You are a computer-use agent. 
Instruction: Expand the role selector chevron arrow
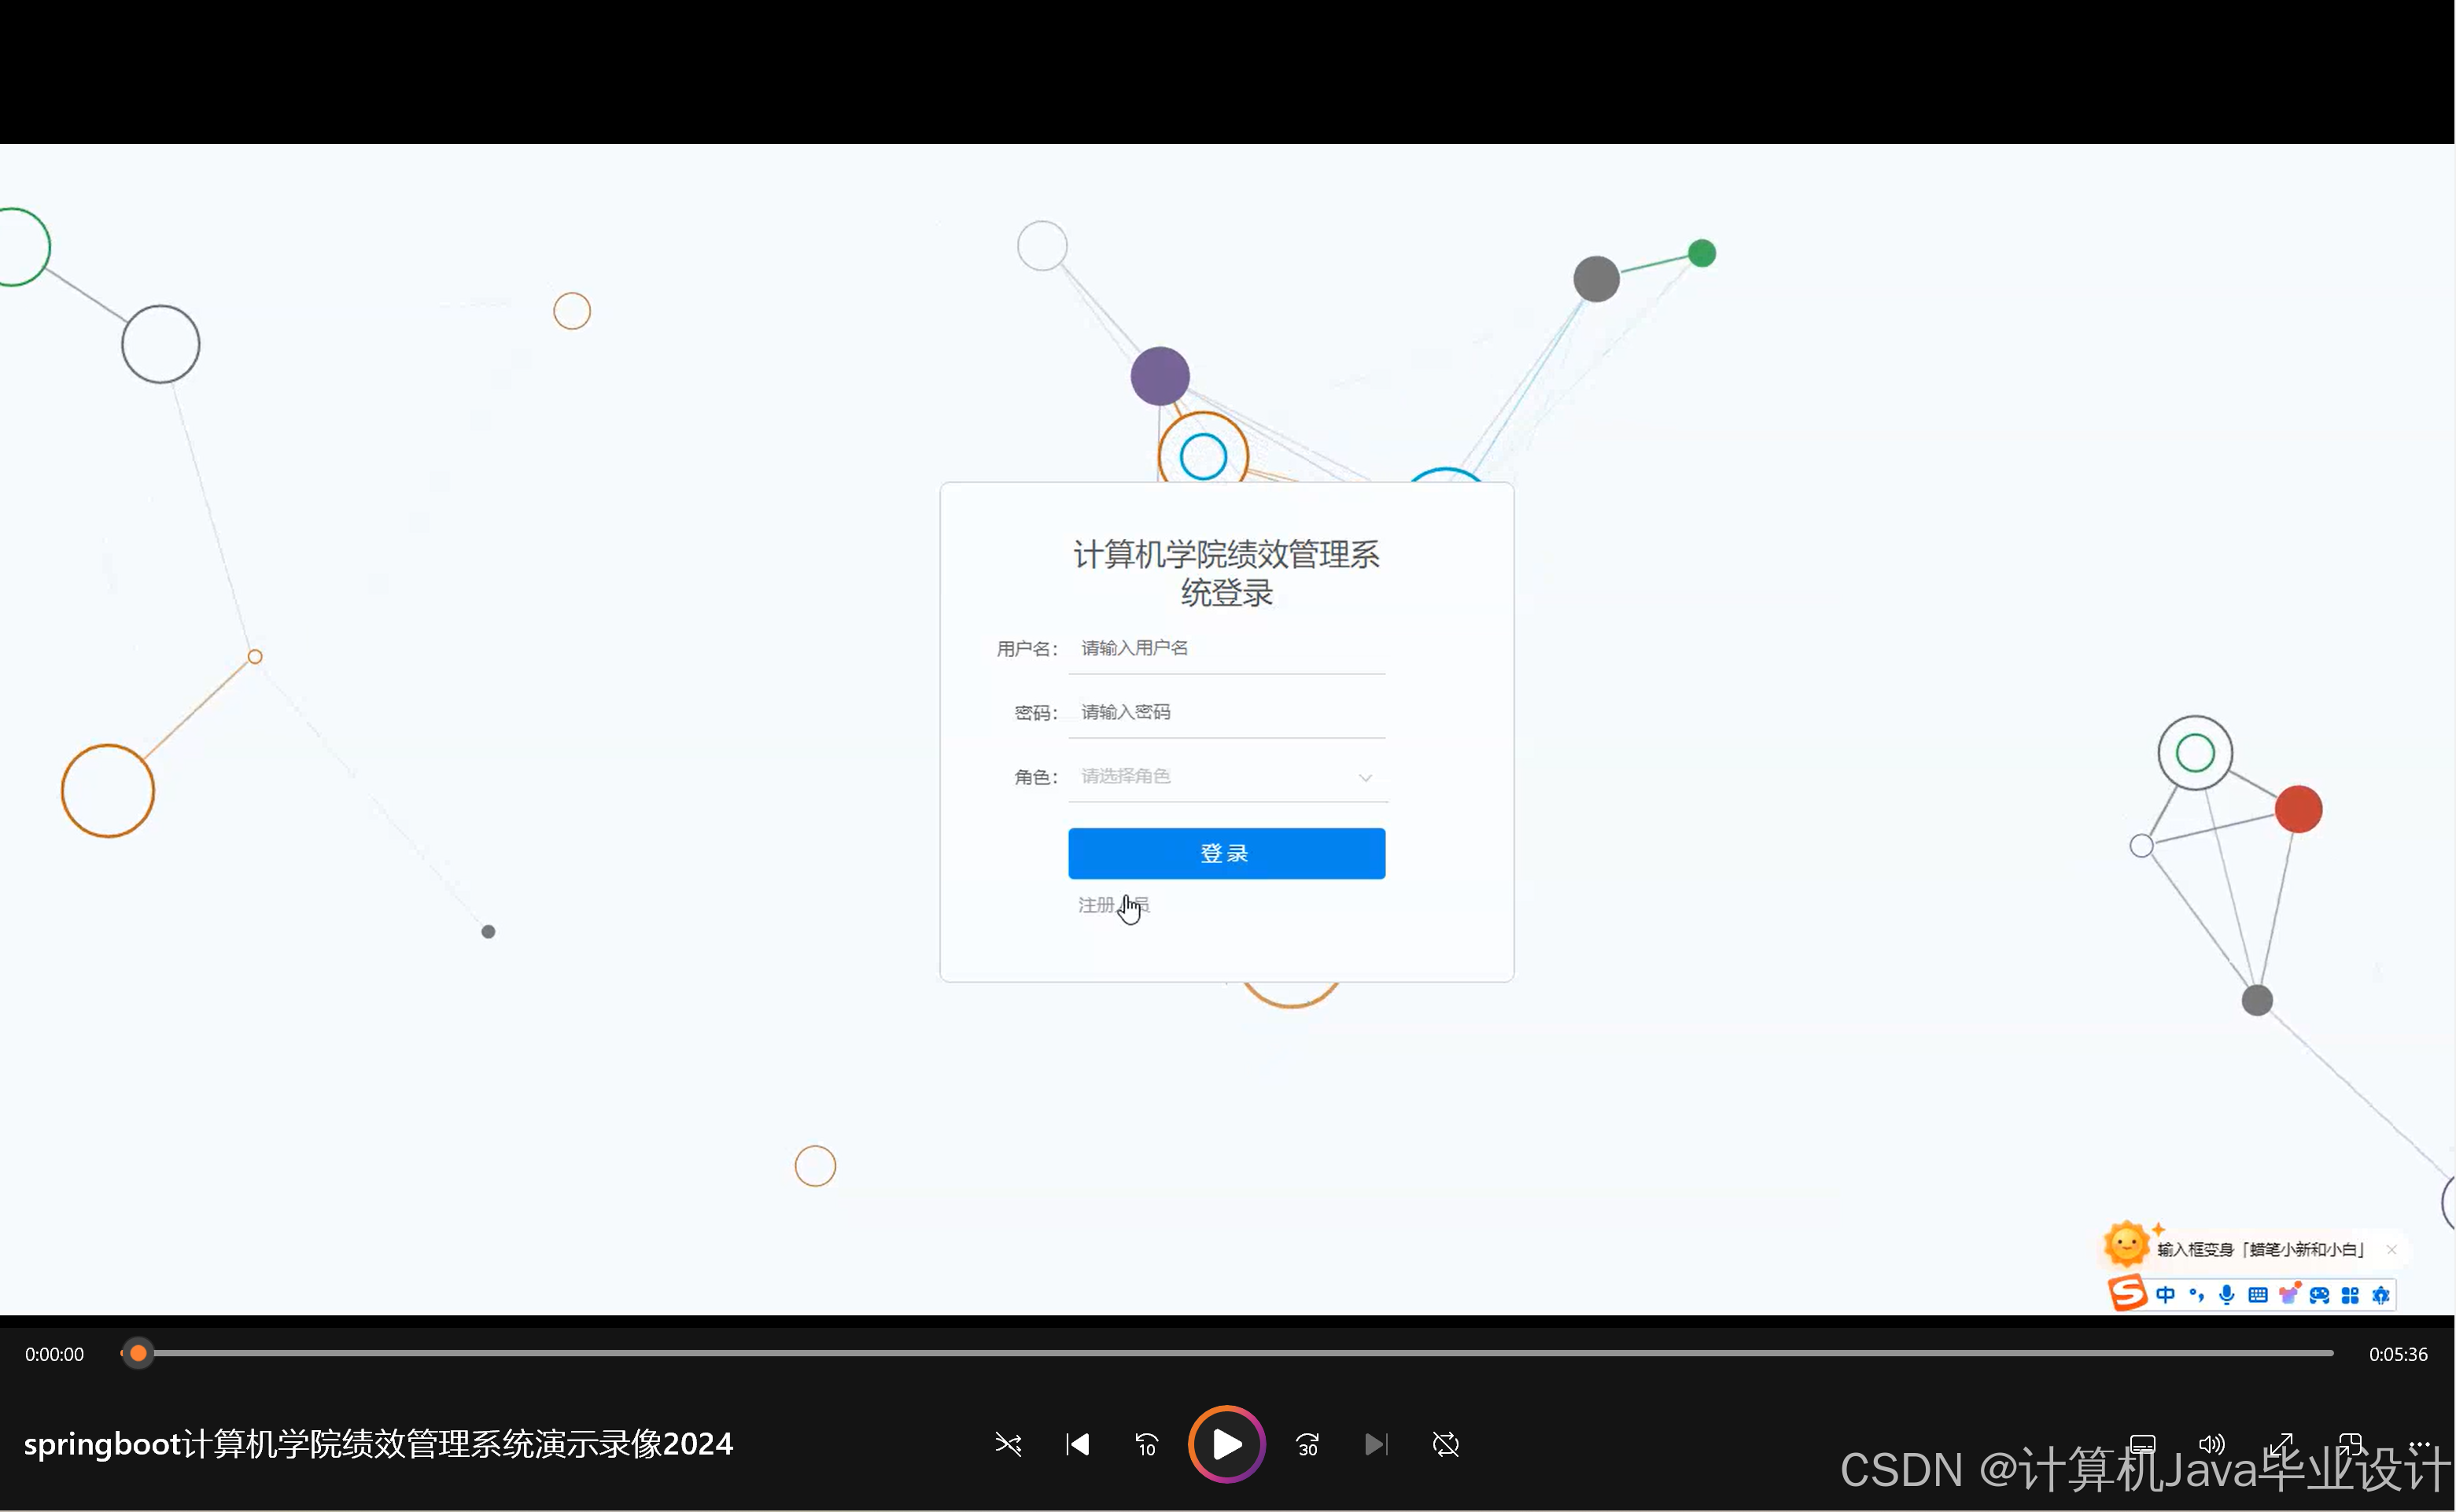click(1365, 778)
